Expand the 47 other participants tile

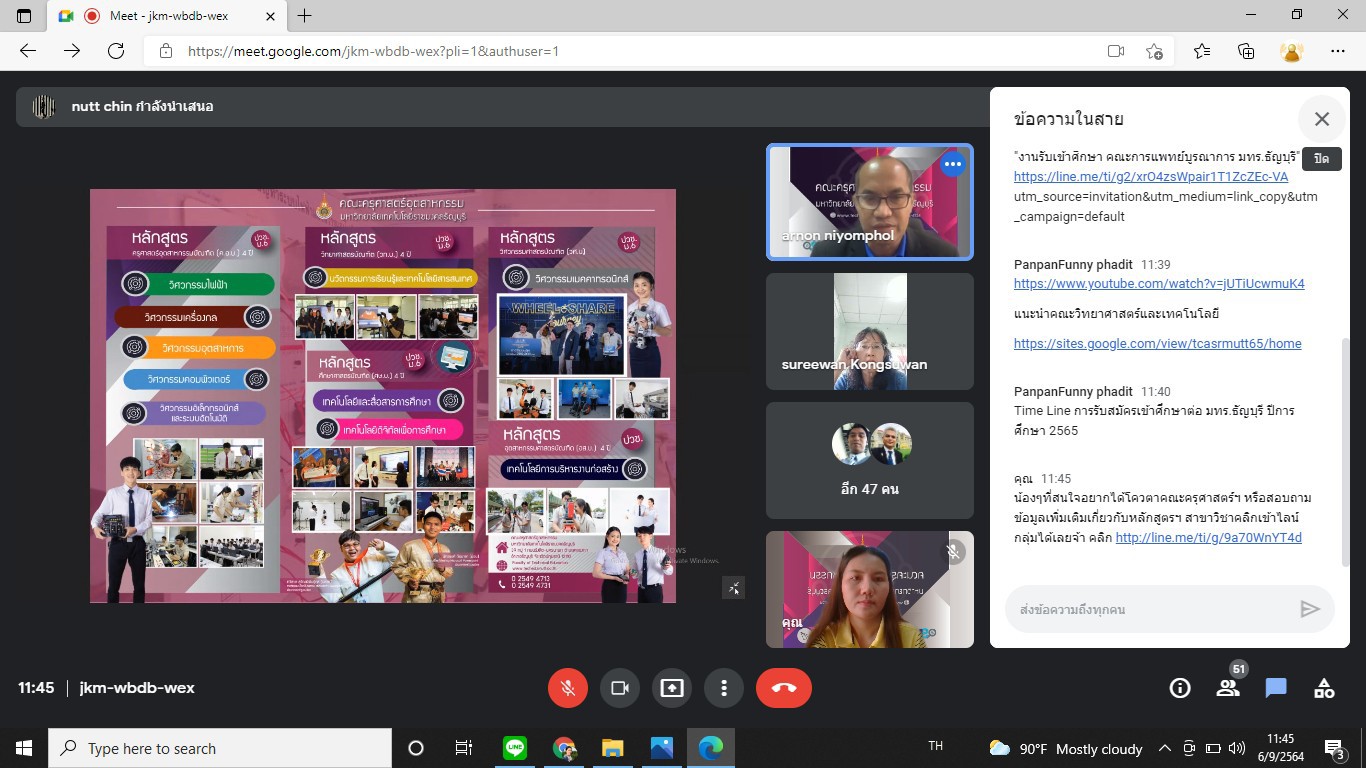869,460
